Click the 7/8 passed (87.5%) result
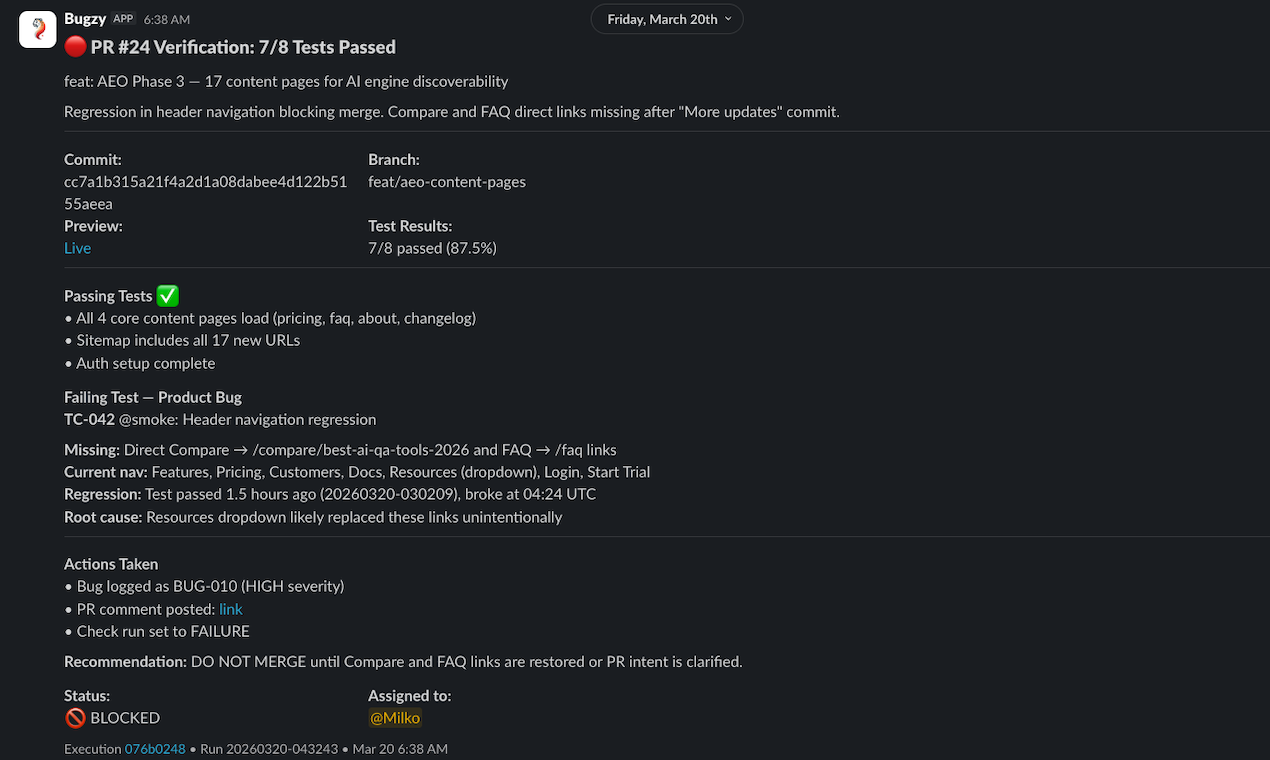1270x760 pixels. [x=432, y=248]
